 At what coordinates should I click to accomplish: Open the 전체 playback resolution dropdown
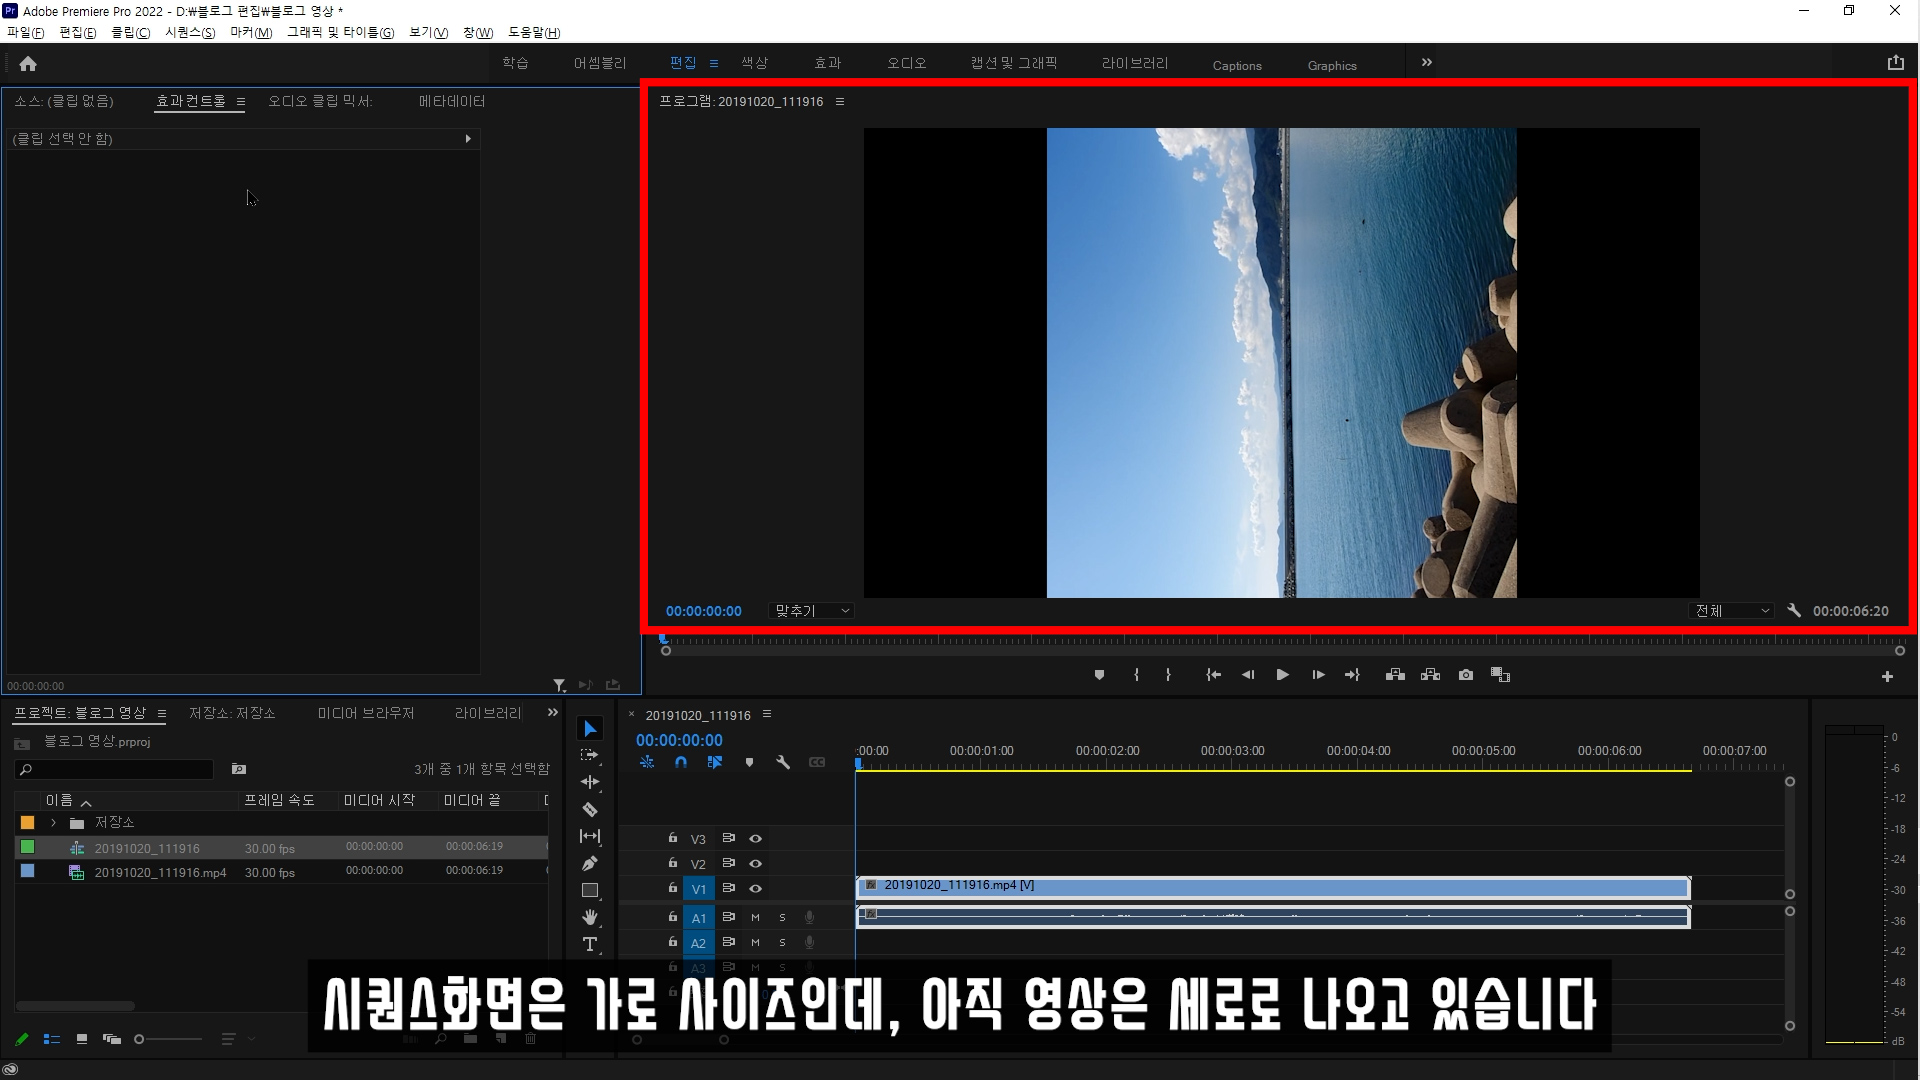(x=1732, y=611)
